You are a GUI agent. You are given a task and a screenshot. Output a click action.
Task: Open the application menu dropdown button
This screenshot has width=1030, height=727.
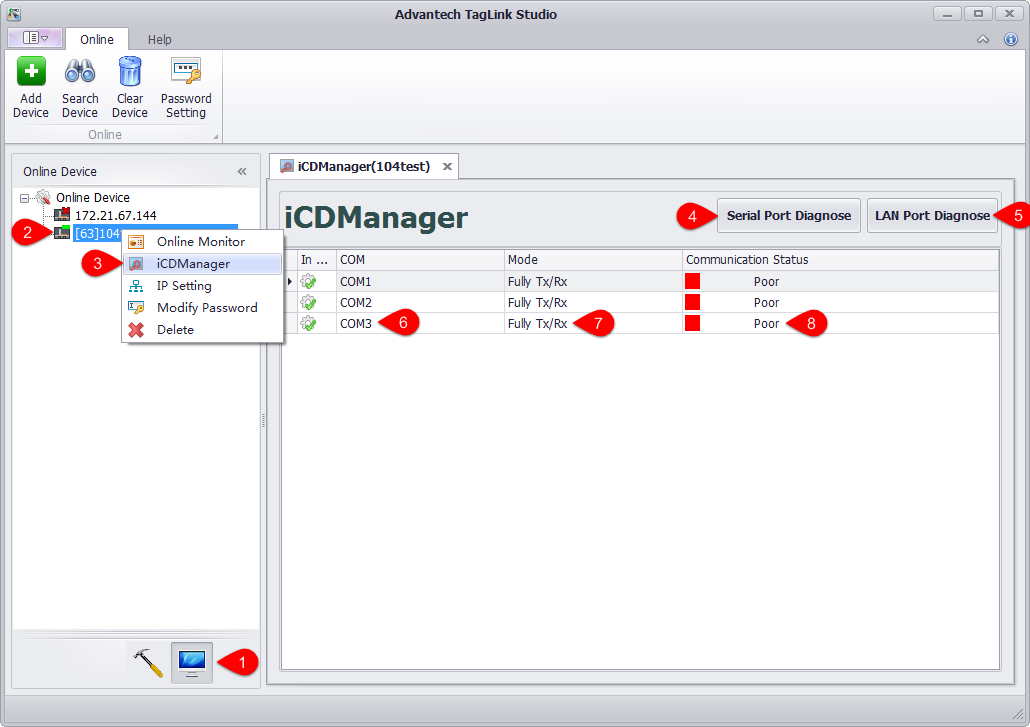pyautogui.click(x=35, y=38)
